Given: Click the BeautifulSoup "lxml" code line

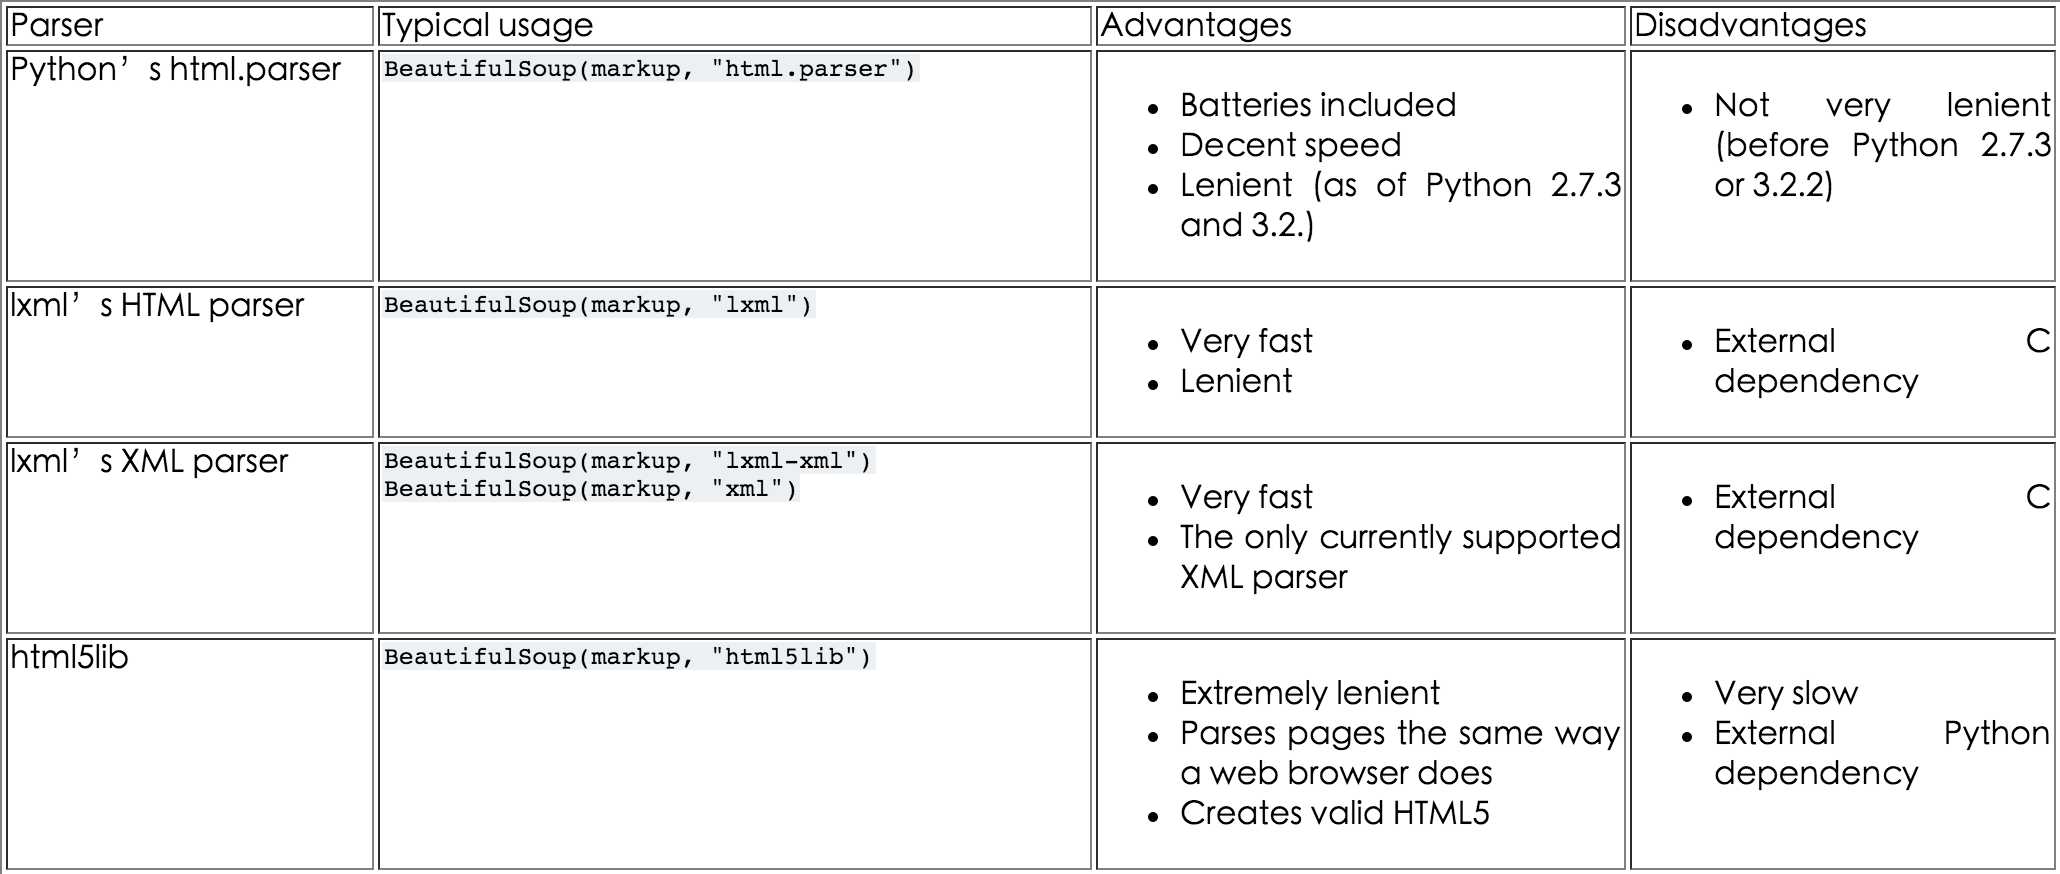Looking at the screenshot, I should pyautogui.click(x=598, y=305).
